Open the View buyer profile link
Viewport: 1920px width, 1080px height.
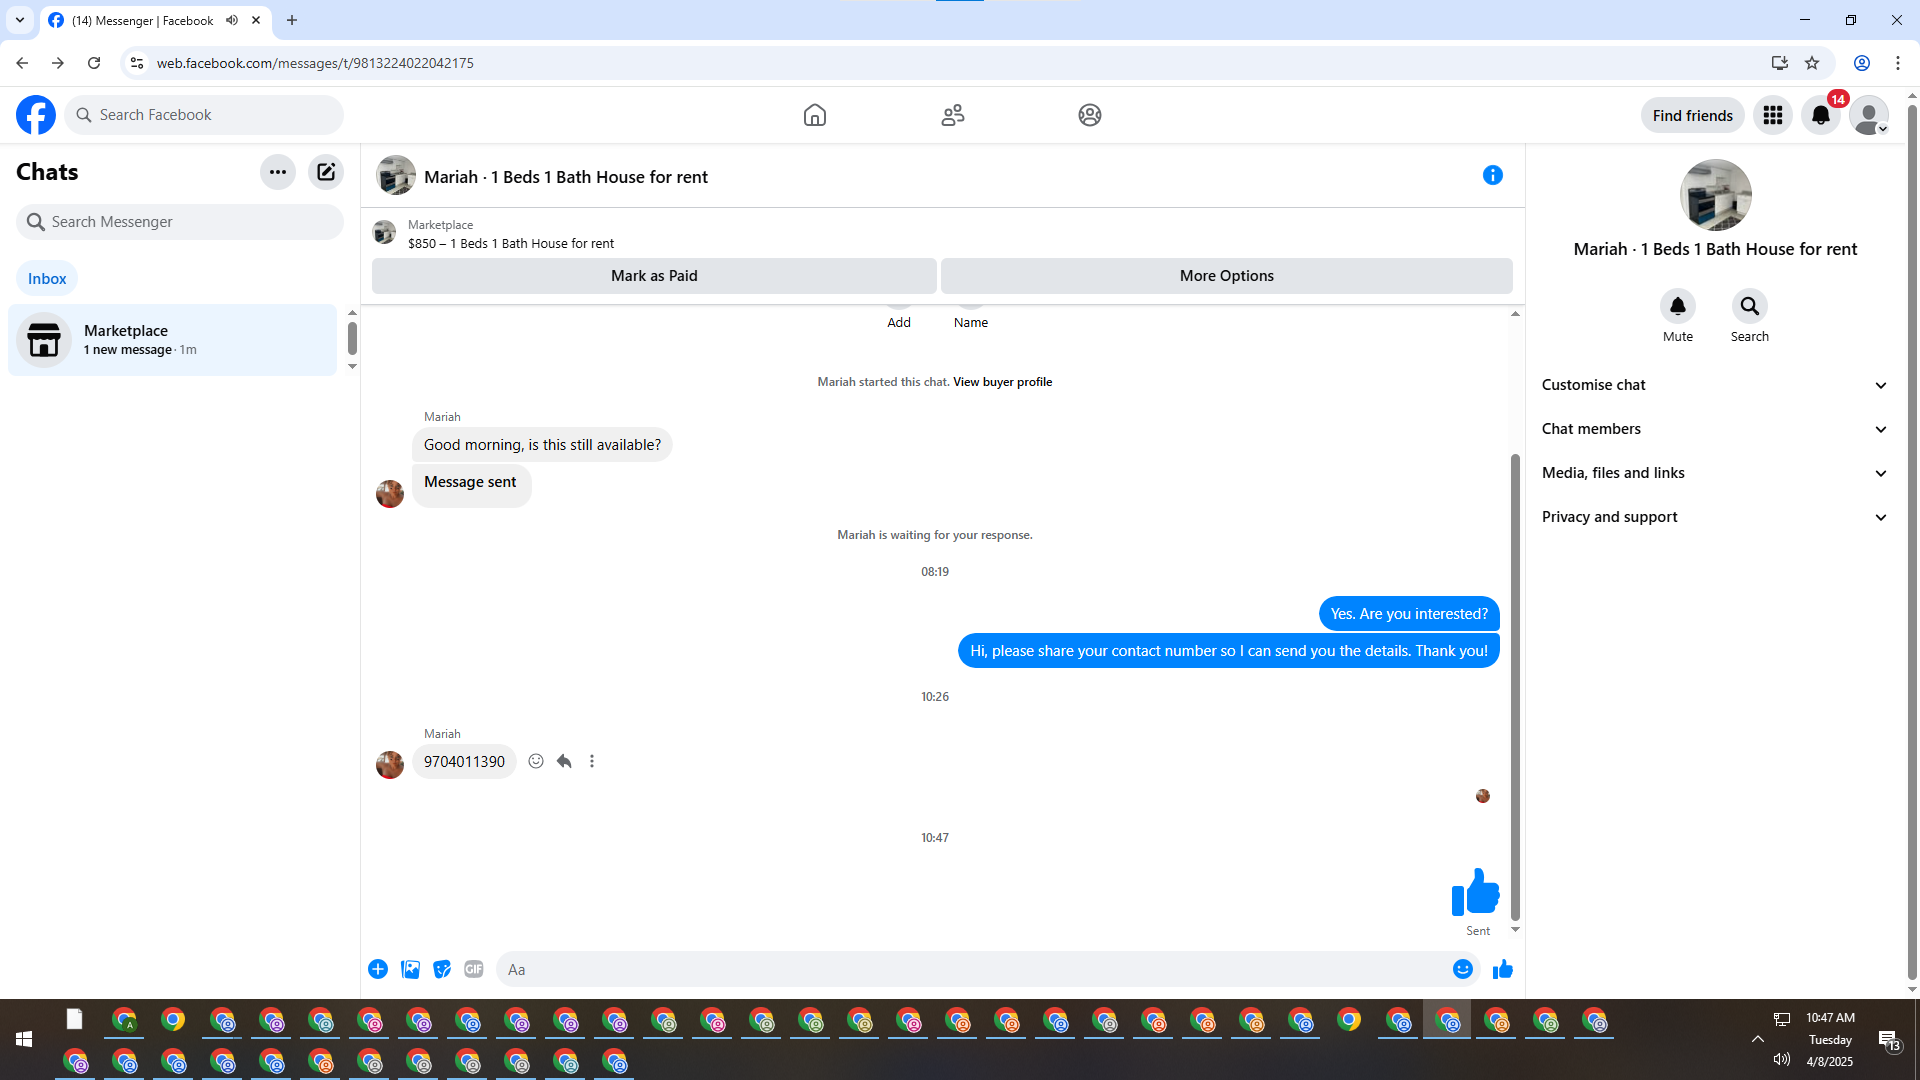(x=1002, y=382)
